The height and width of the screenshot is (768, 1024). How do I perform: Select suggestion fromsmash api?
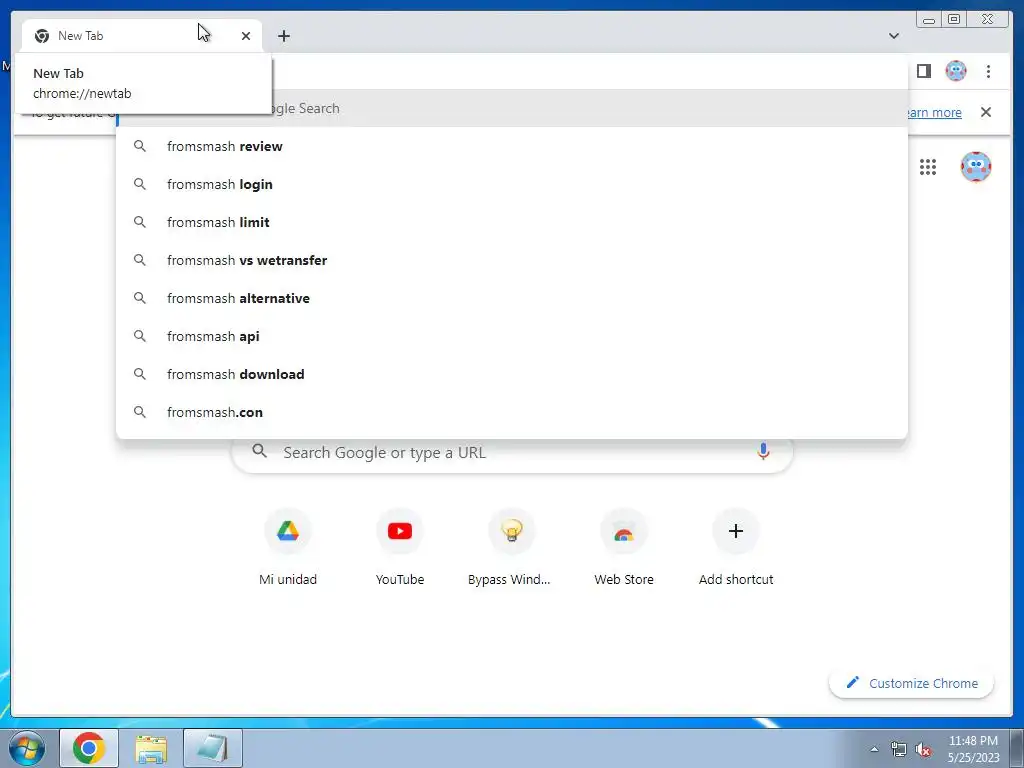[511, 336]
